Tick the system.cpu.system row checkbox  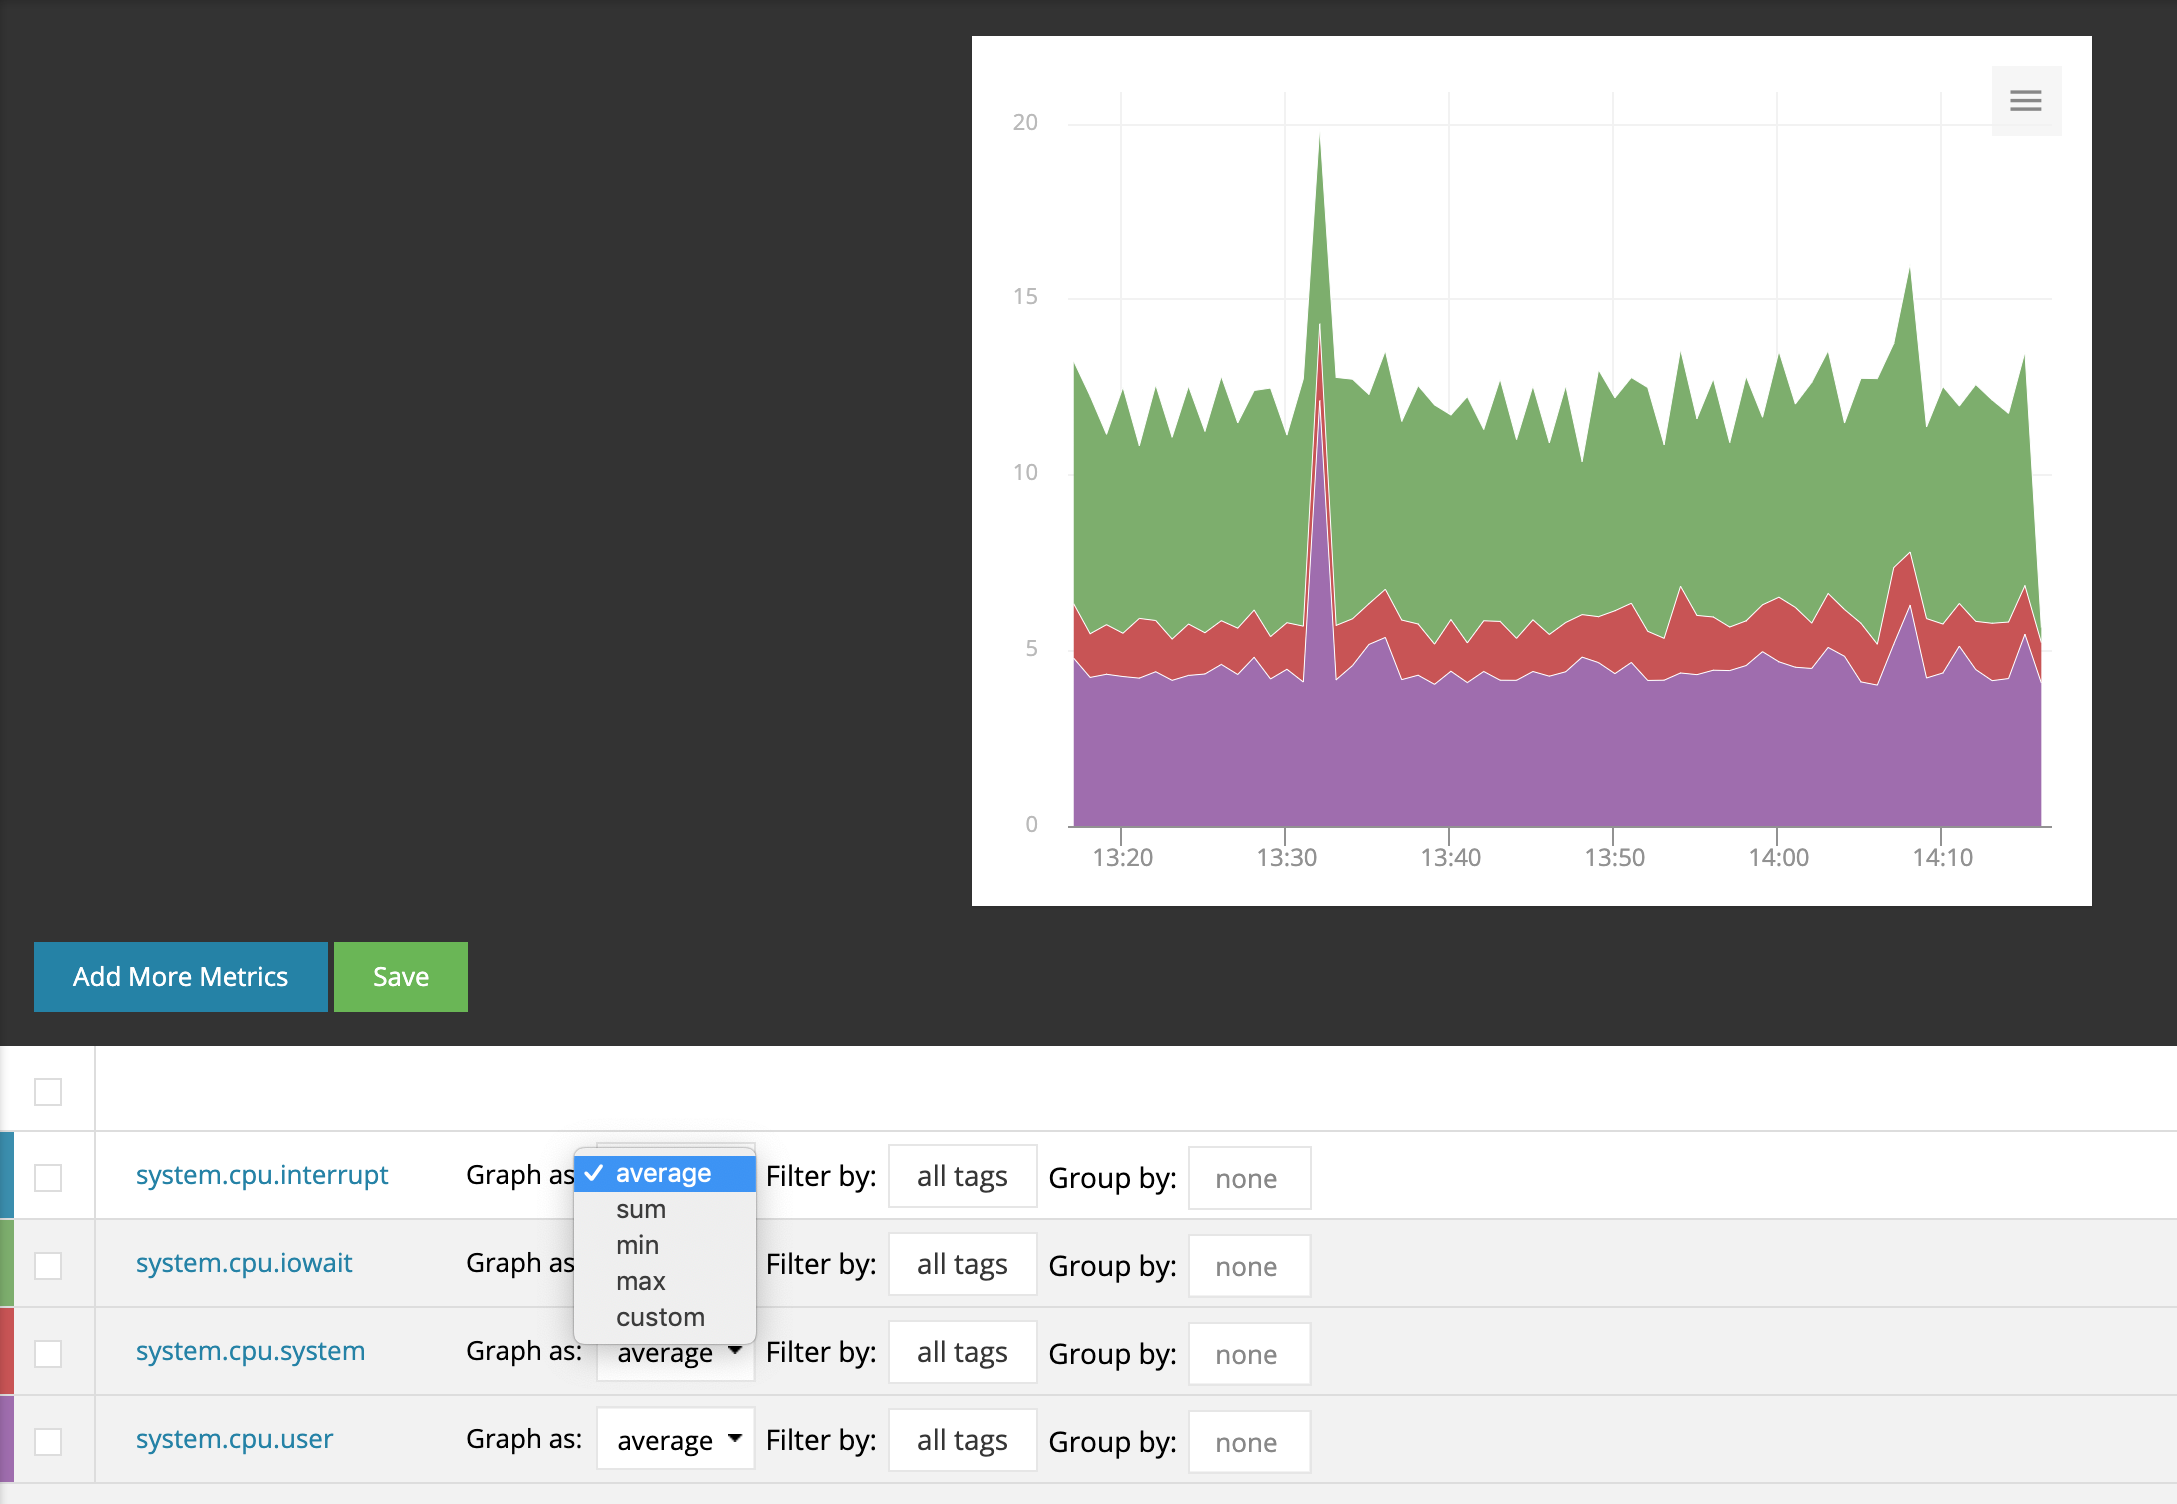48,1353
